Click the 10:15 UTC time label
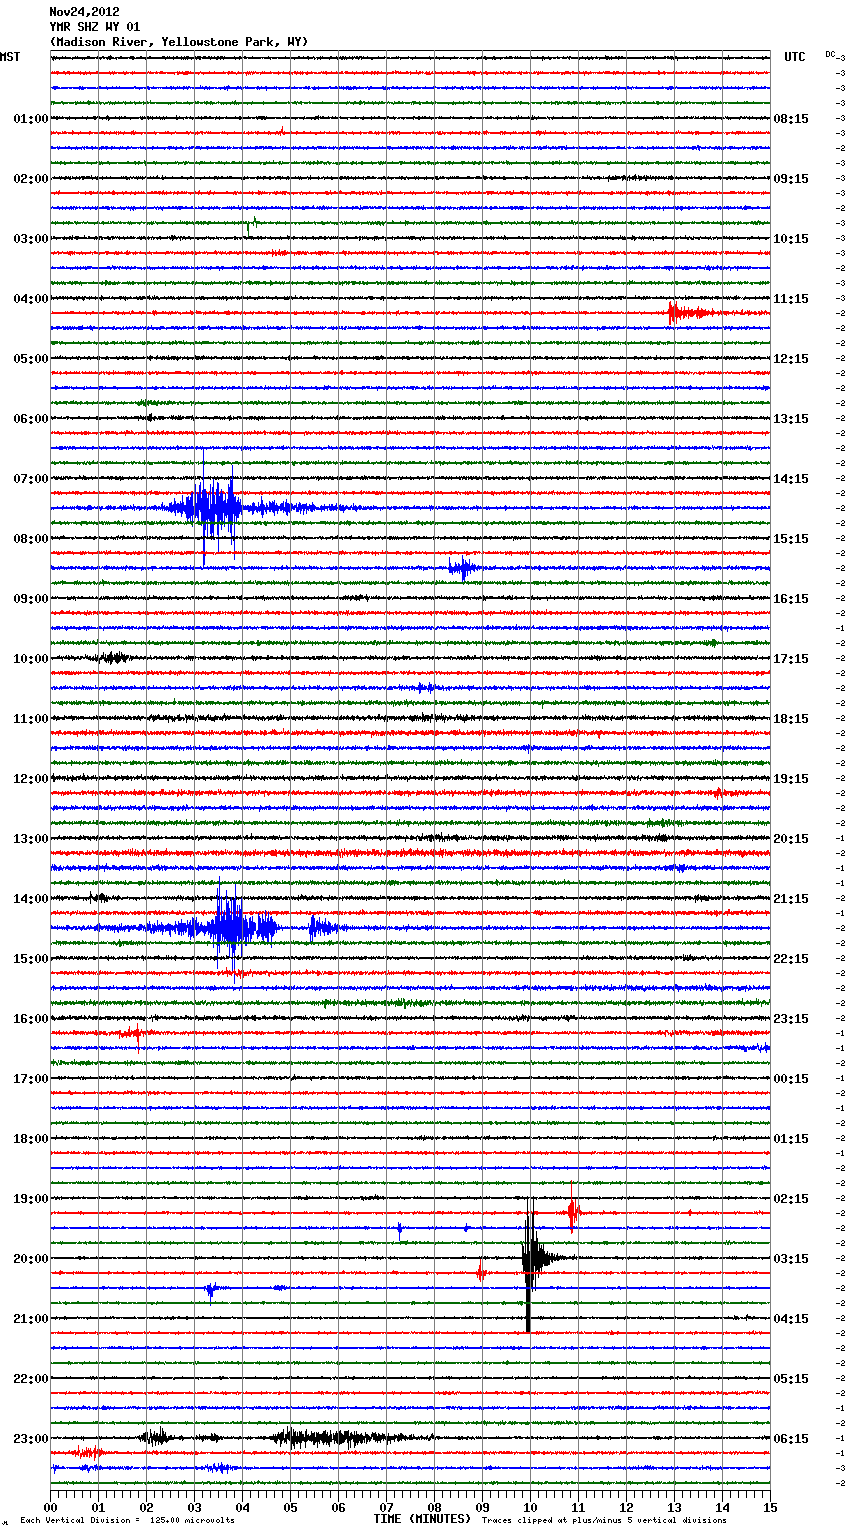850x1534 pixels. coord(791,239)
